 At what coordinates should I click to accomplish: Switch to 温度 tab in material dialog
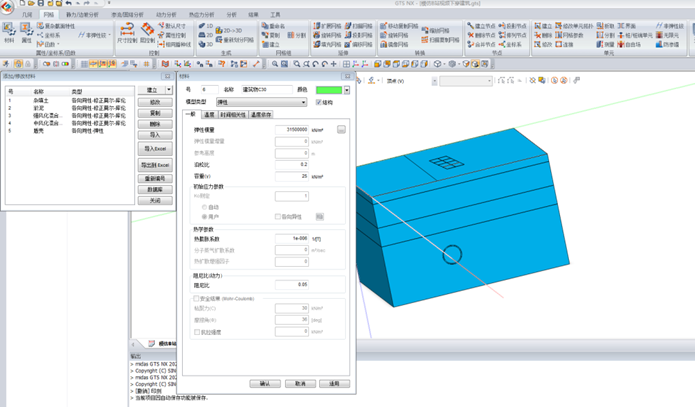click(x=209, y=114)
